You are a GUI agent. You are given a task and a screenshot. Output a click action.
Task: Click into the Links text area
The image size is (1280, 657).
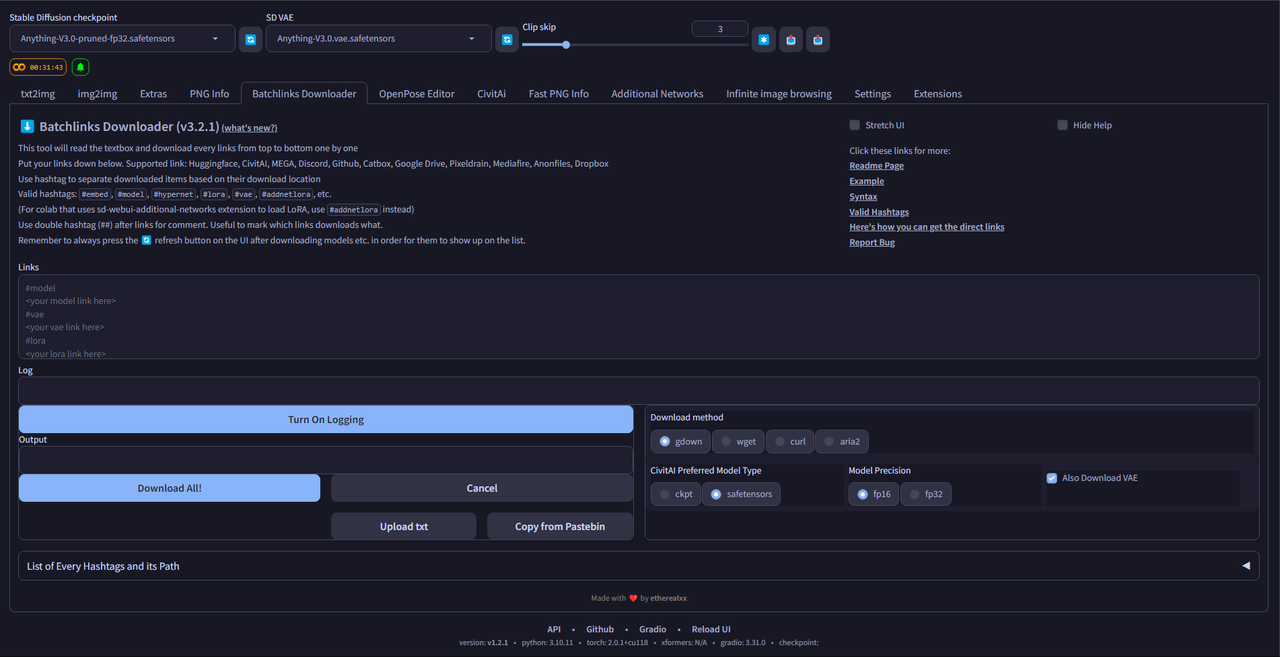[639, 317]
